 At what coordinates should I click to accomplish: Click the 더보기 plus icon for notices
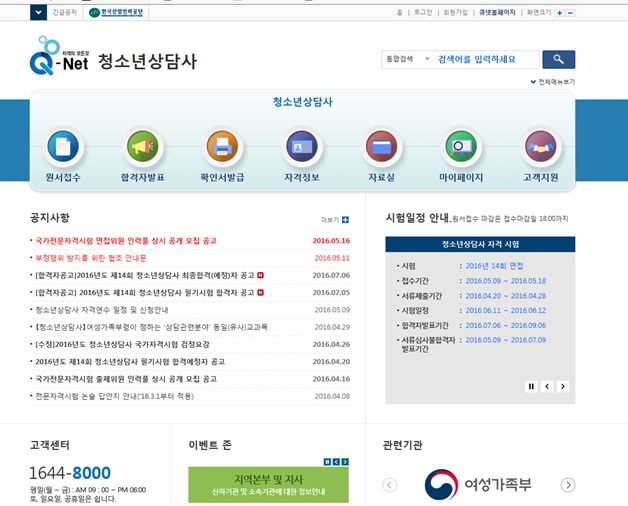tap(345, 220)
